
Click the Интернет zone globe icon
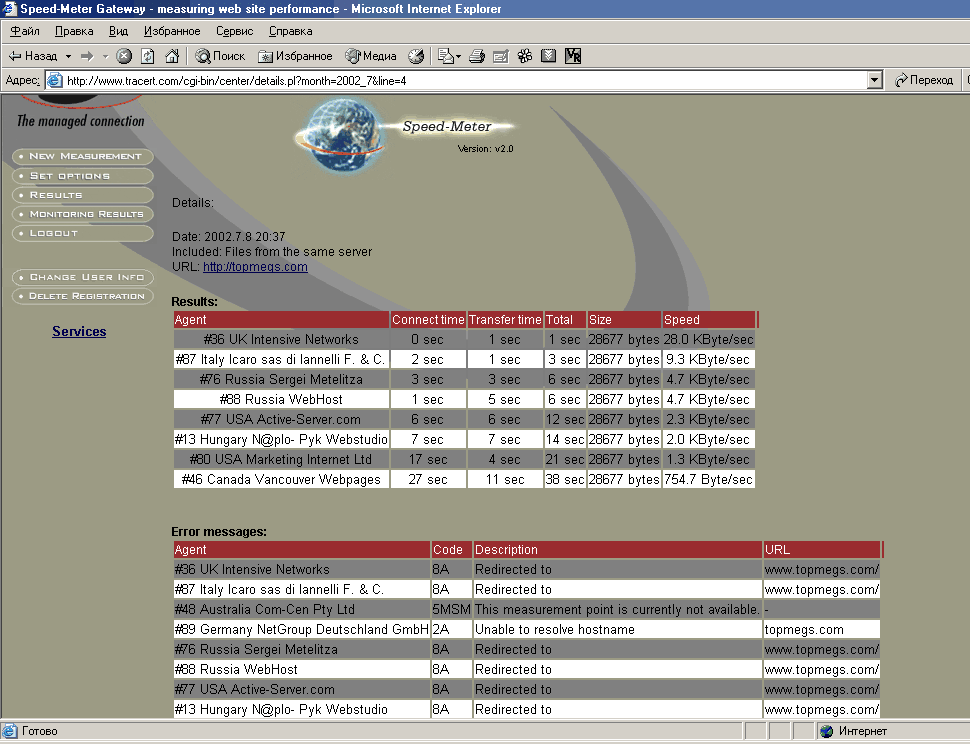click(826, 732)
